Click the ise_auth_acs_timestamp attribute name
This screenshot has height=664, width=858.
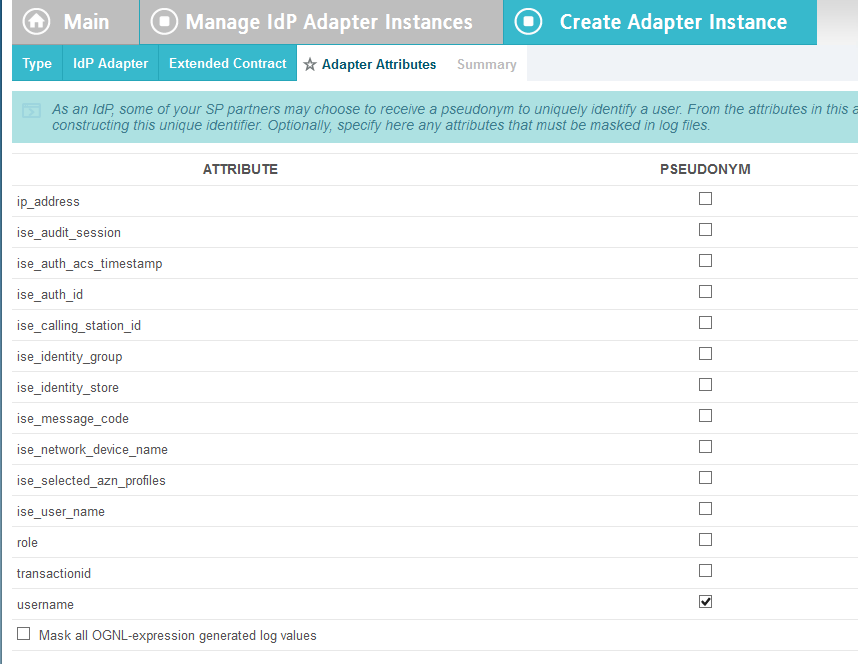click(x=90, y=264)
